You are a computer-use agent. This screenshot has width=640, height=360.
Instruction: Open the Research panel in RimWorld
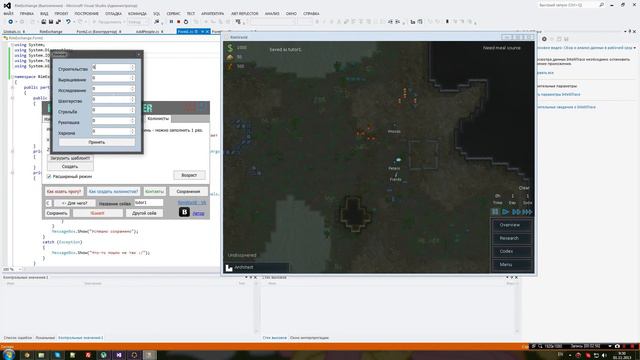pyautogui.click(x=512, y=238)
